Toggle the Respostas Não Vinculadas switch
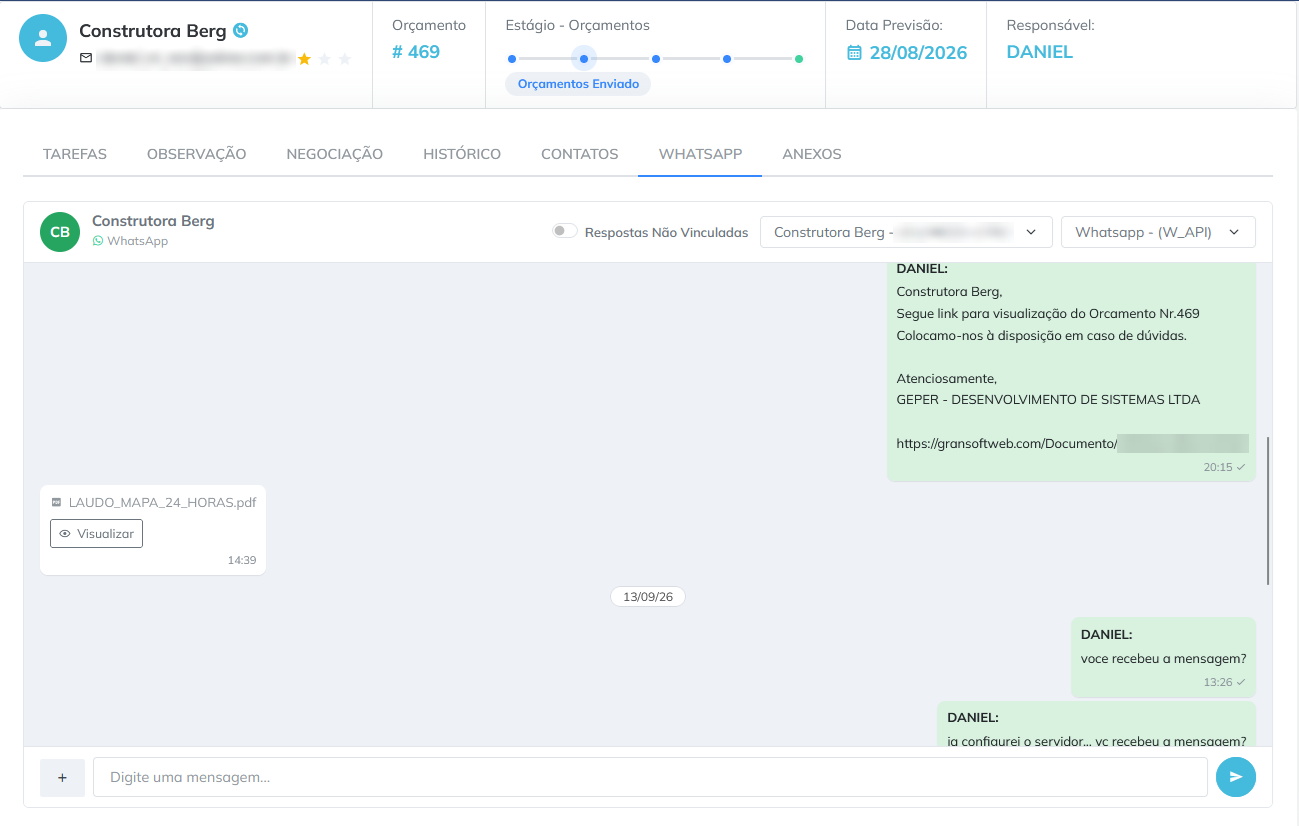The image size is (1299, 826). pyautogui.click(x=565, y=231)
